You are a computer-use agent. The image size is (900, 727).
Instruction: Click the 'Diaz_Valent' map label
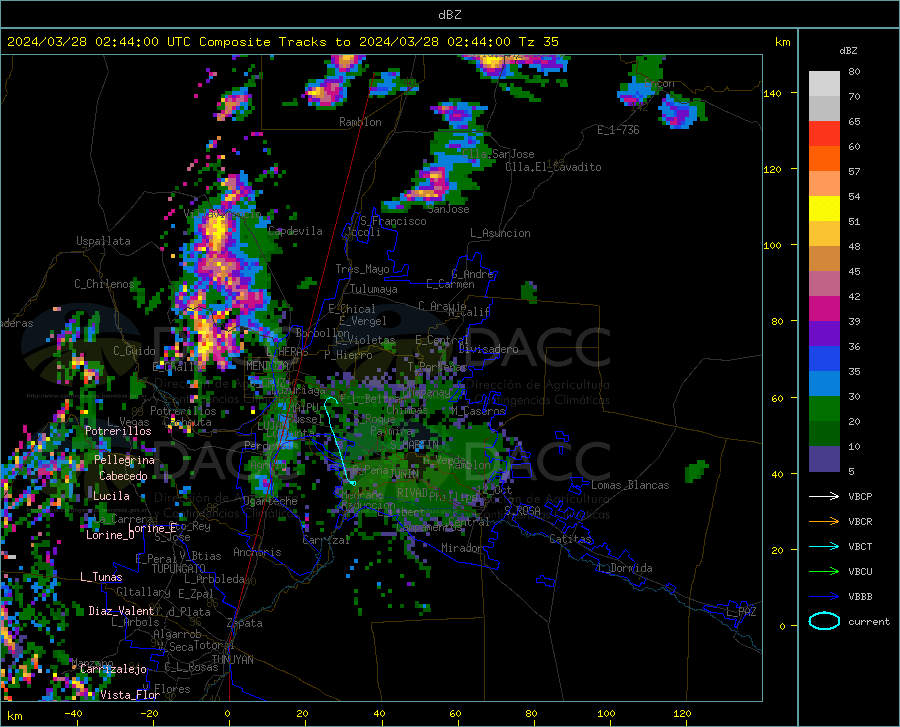121,611
